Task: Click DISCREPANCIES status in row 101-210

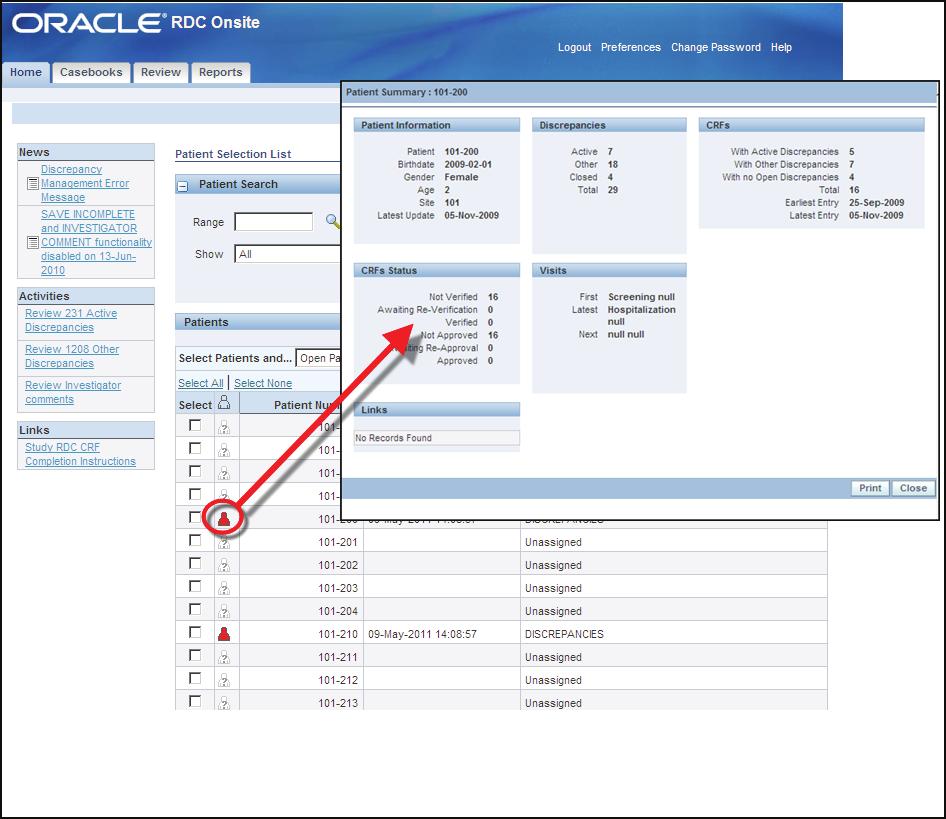Action: click(564, 634)
